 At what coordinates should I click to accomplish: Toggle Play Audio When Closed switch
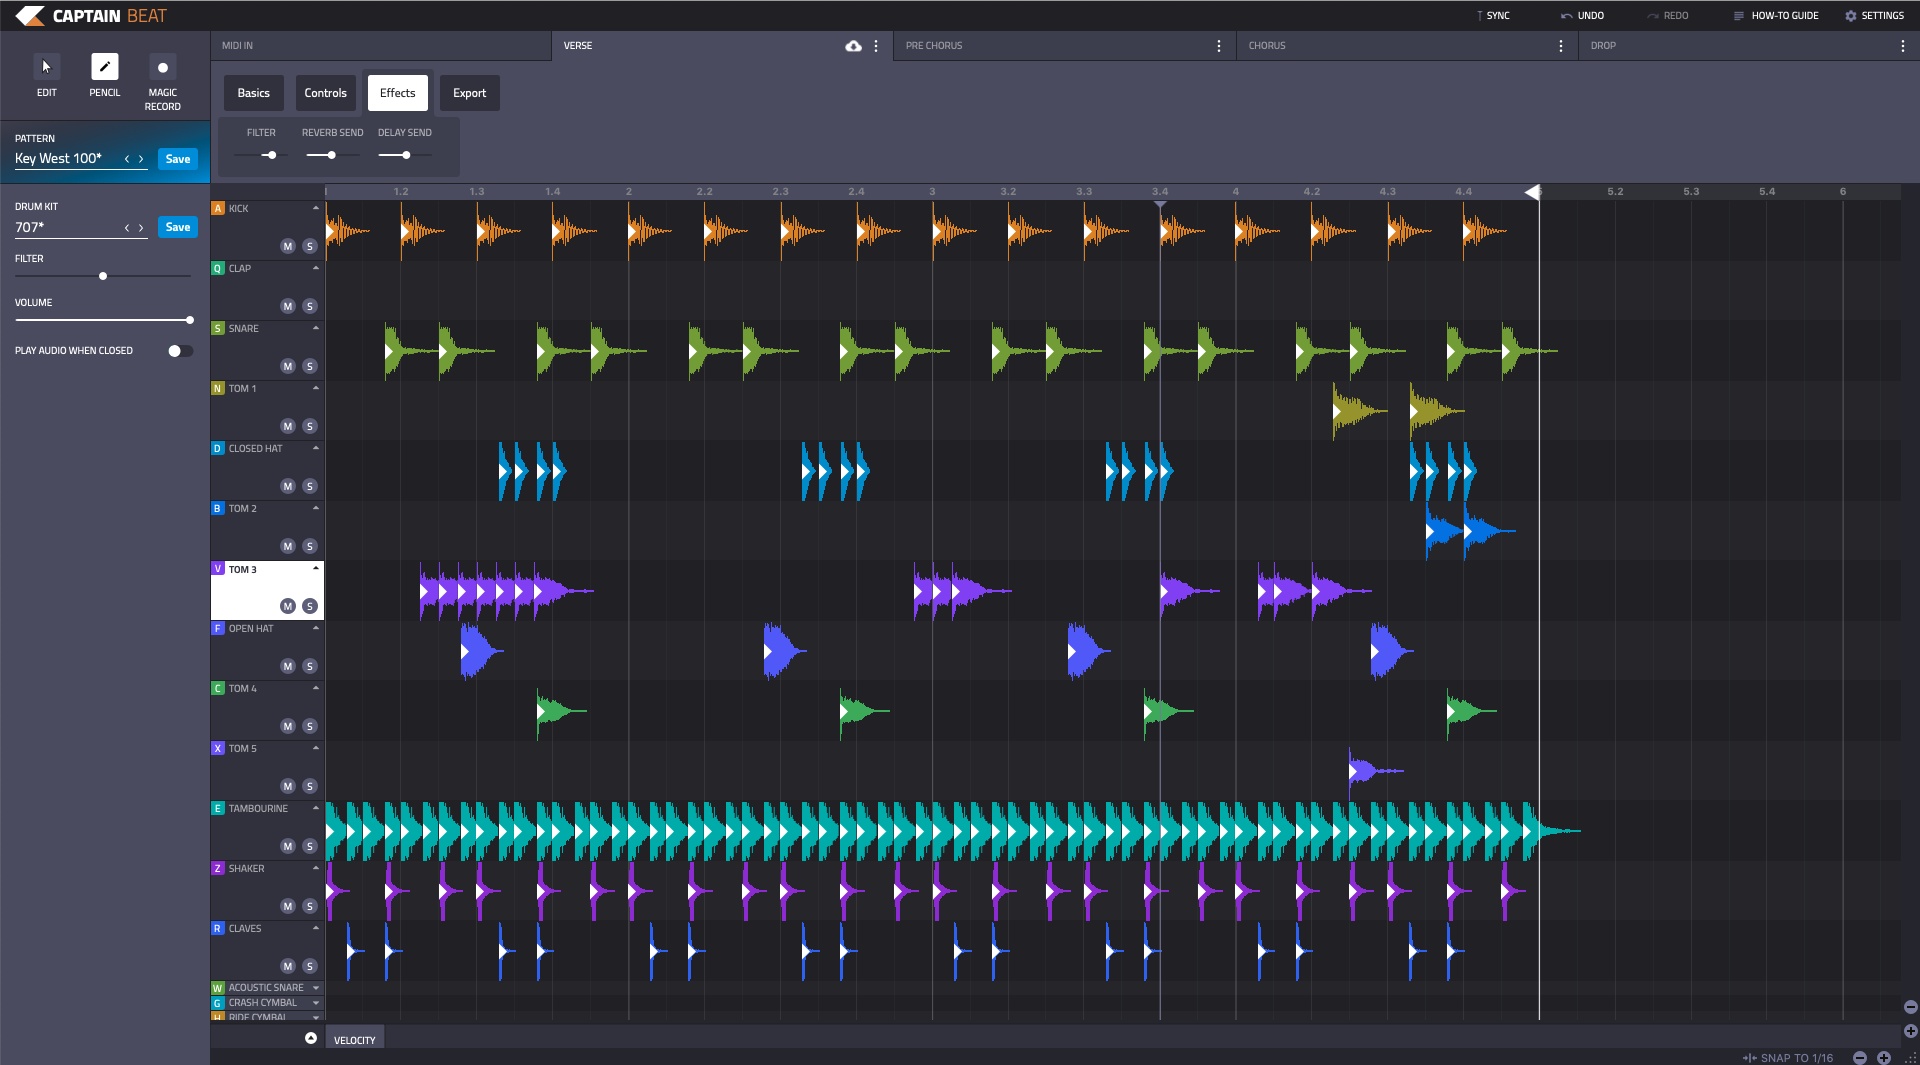pyautogui.click(x=179, y=351)
